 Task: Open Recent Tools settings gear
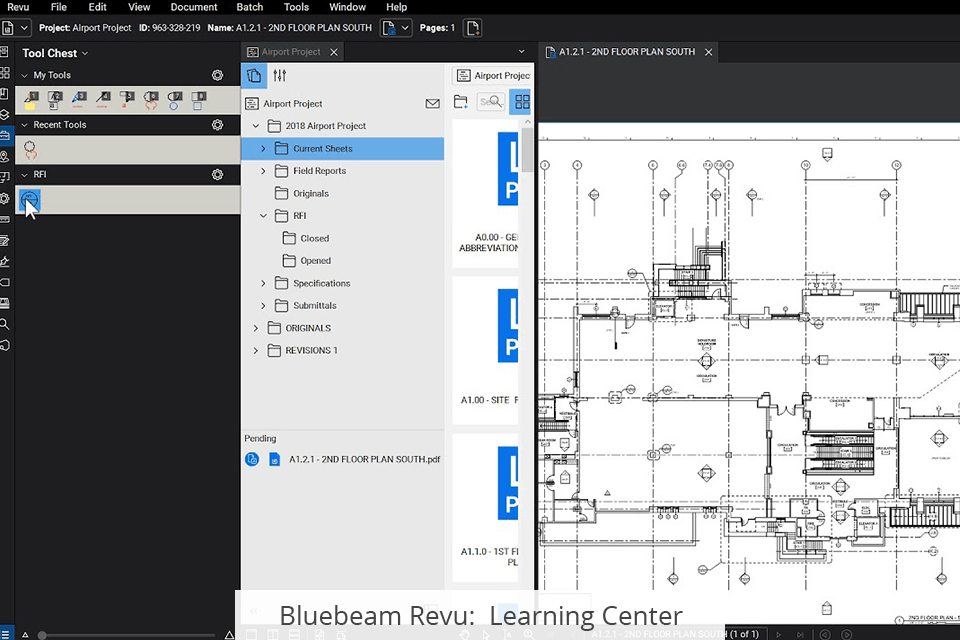217,125
